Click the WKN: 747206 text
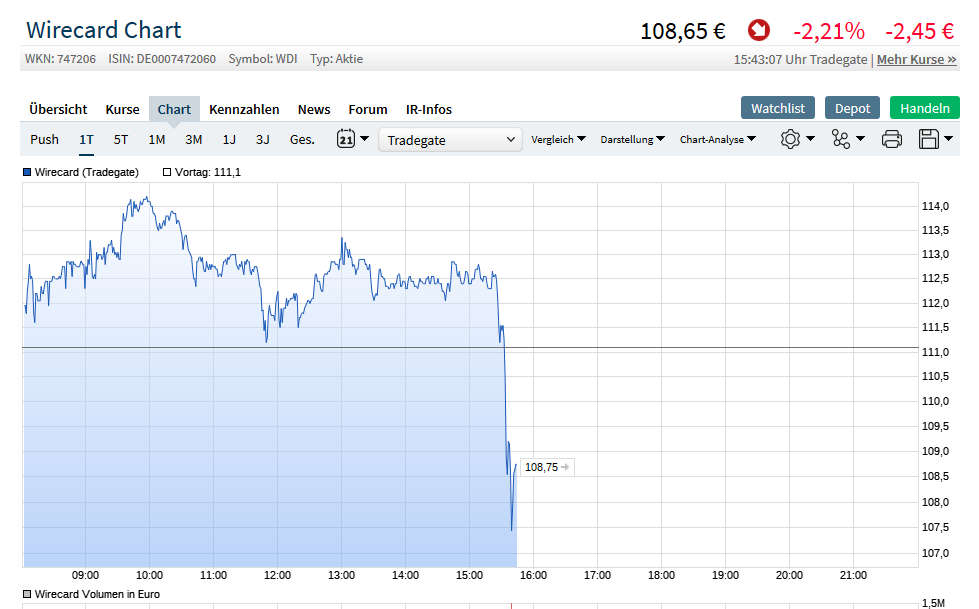This screenshot has width=979, height=609. click(61, 59)
